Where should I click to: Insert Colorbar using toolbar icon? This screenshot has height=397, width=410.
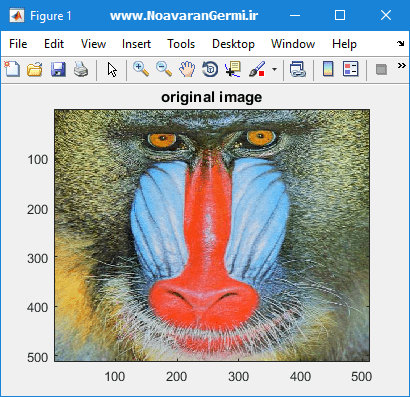[328, 69]
